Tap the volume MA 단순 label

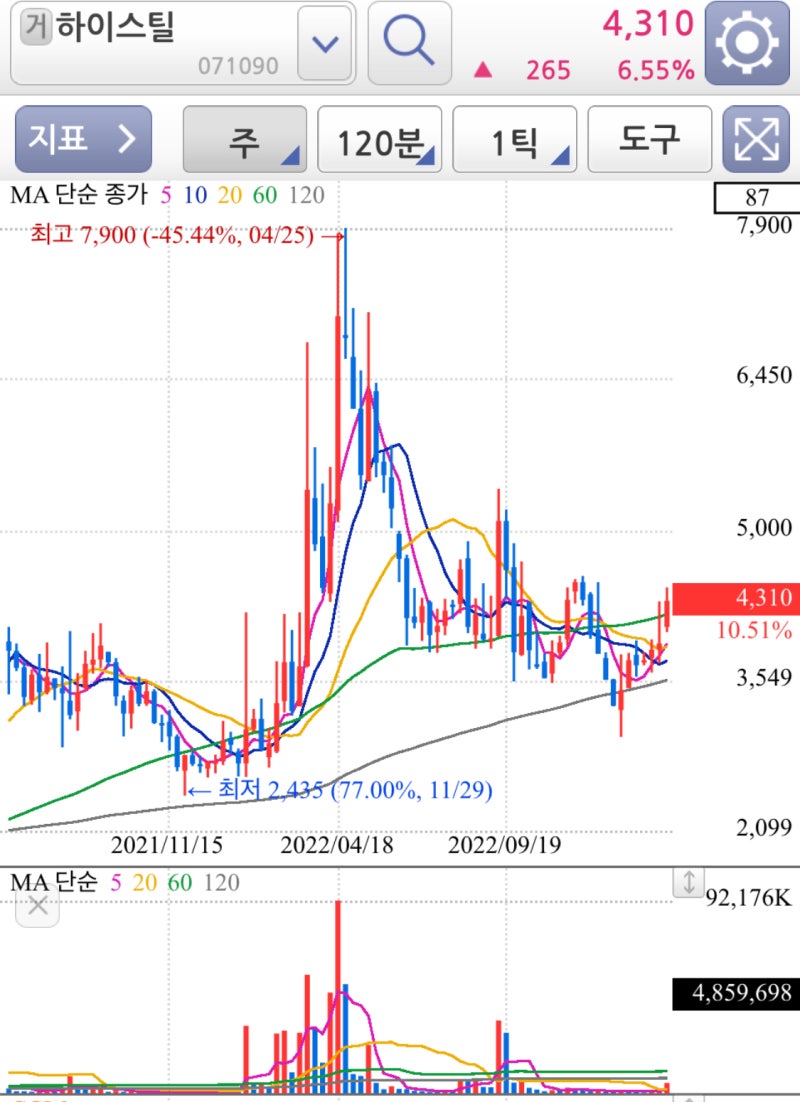click(54, 882)
